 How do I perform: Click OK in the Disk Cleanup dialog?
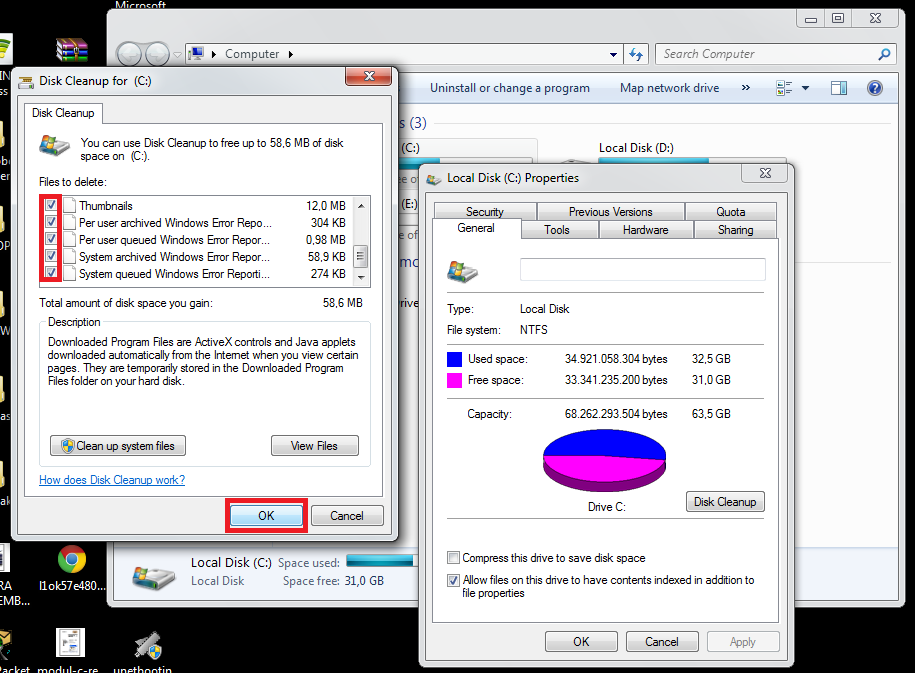pos(266,515)
